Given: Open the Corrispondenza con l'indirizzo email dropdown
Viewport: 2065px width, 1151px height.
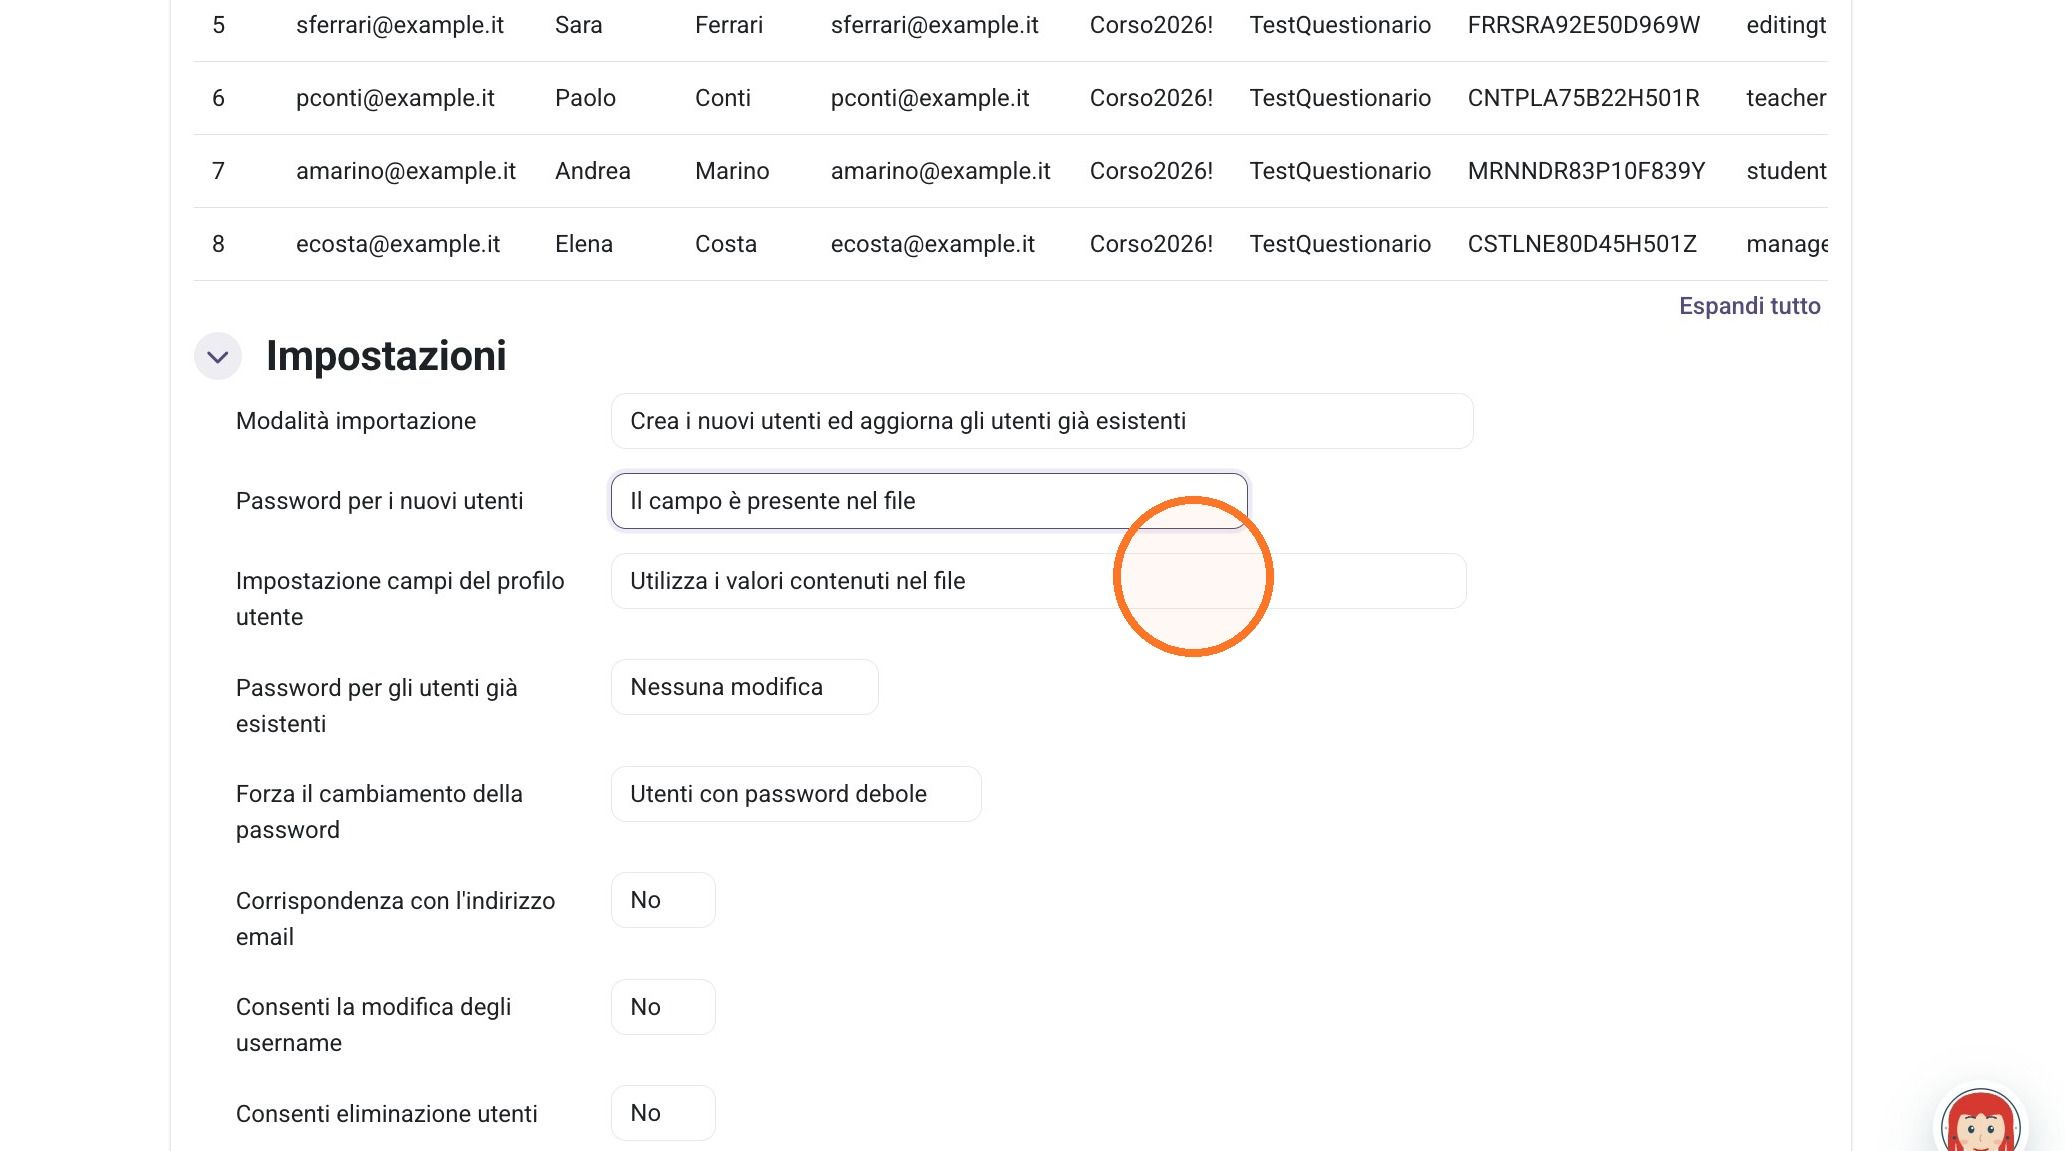Looking at the screenshot, I should [x=663, y=900].
